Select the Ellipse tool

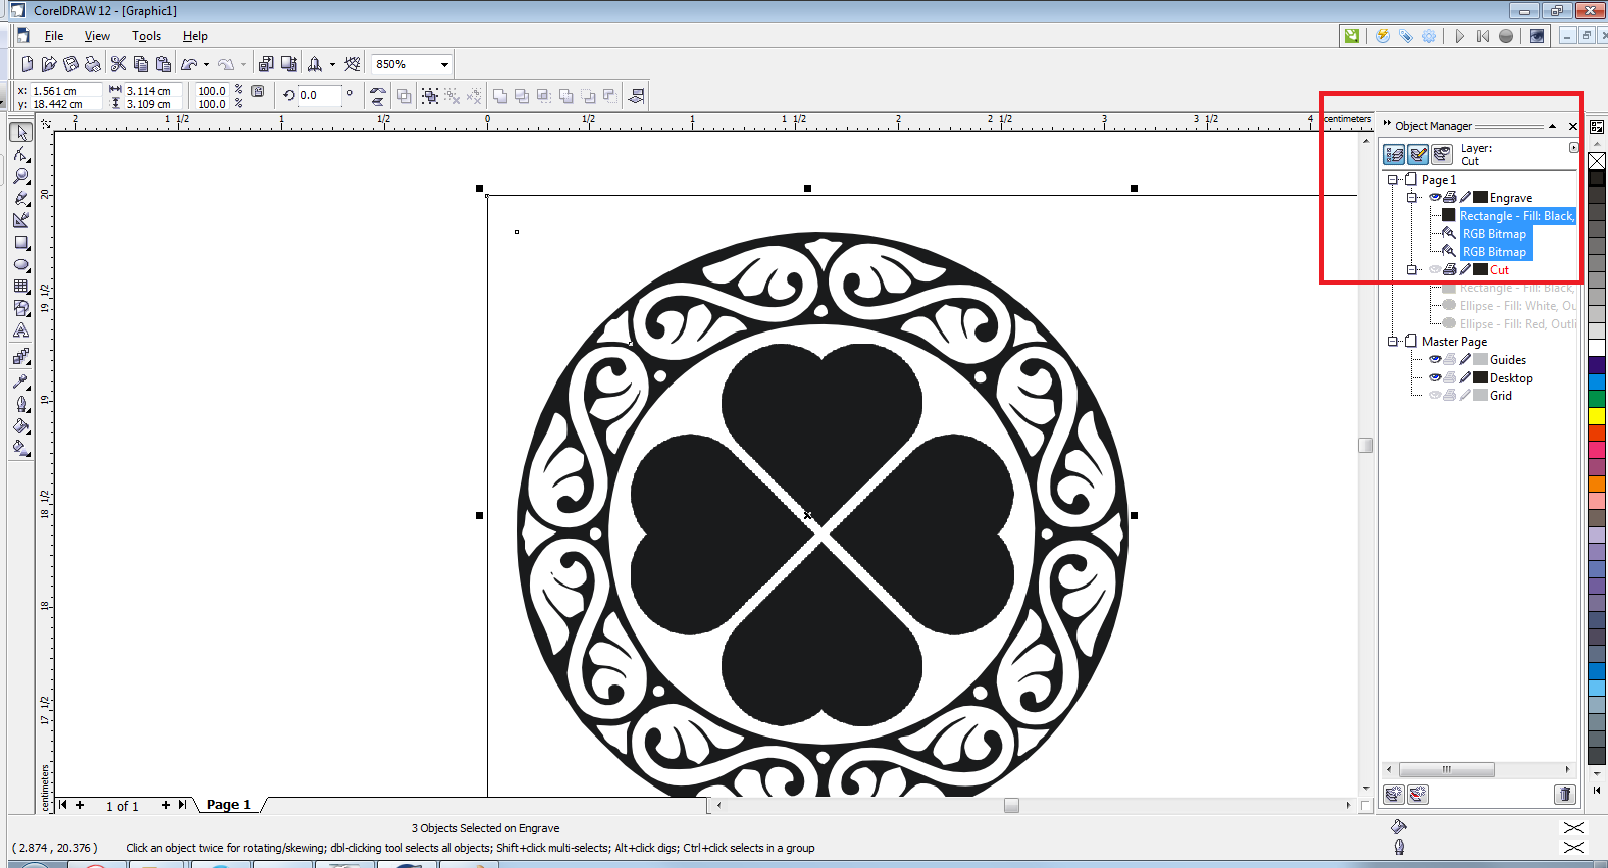(x=21, y=265)
